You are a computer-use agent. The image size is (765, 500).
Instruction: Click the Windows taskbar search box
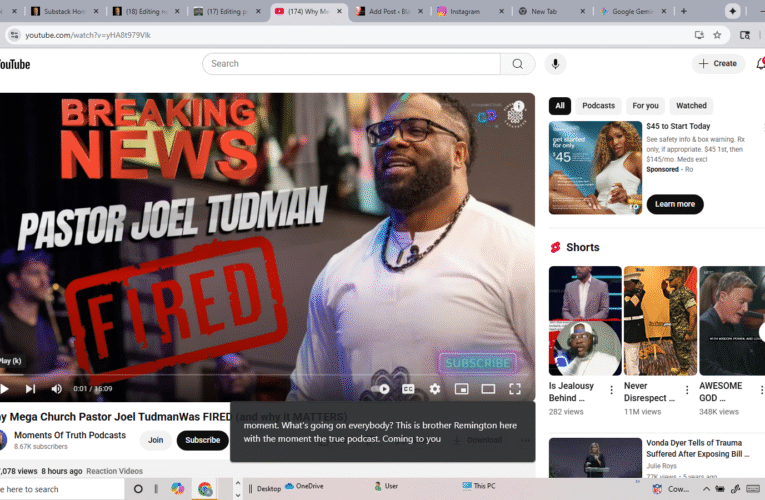61,489
